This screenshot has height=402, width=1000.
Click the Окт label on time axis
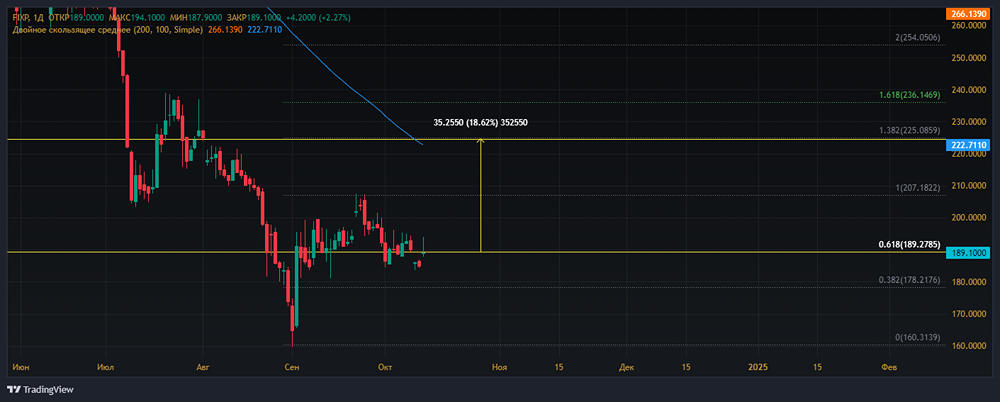pyautogui.click(x=385, y=367)
